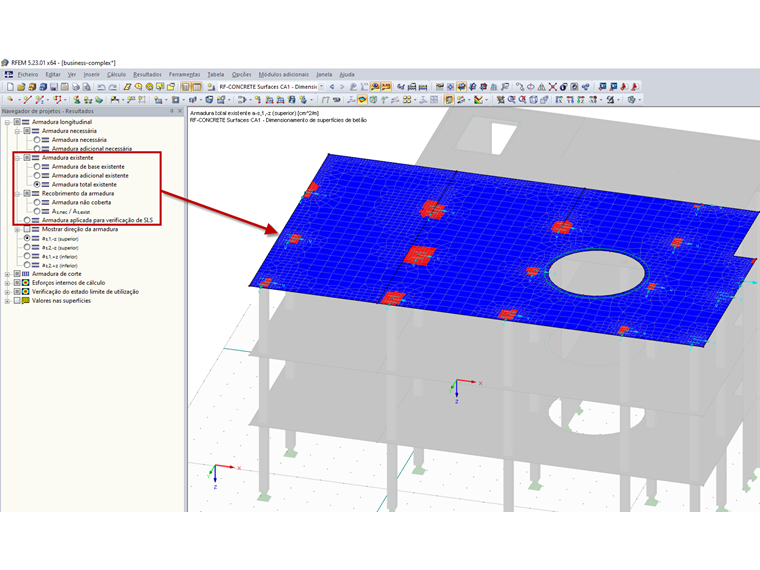This screenshot has width=760, height=570.
Task: Open the Ficheiro menu
Action: click(28, 74)
